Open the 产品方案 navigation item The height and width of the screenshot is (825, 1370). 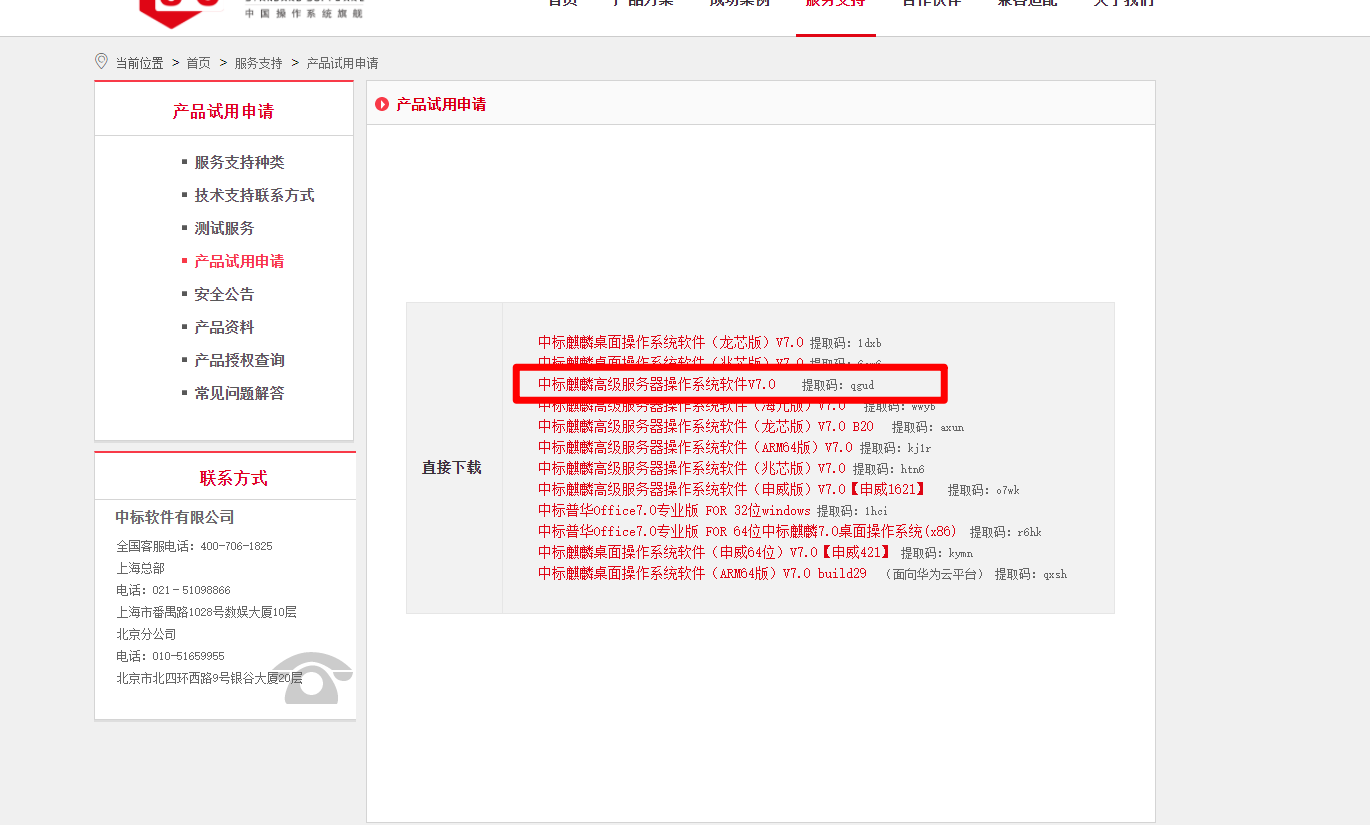pyautogui.click(x=642, y=4)
